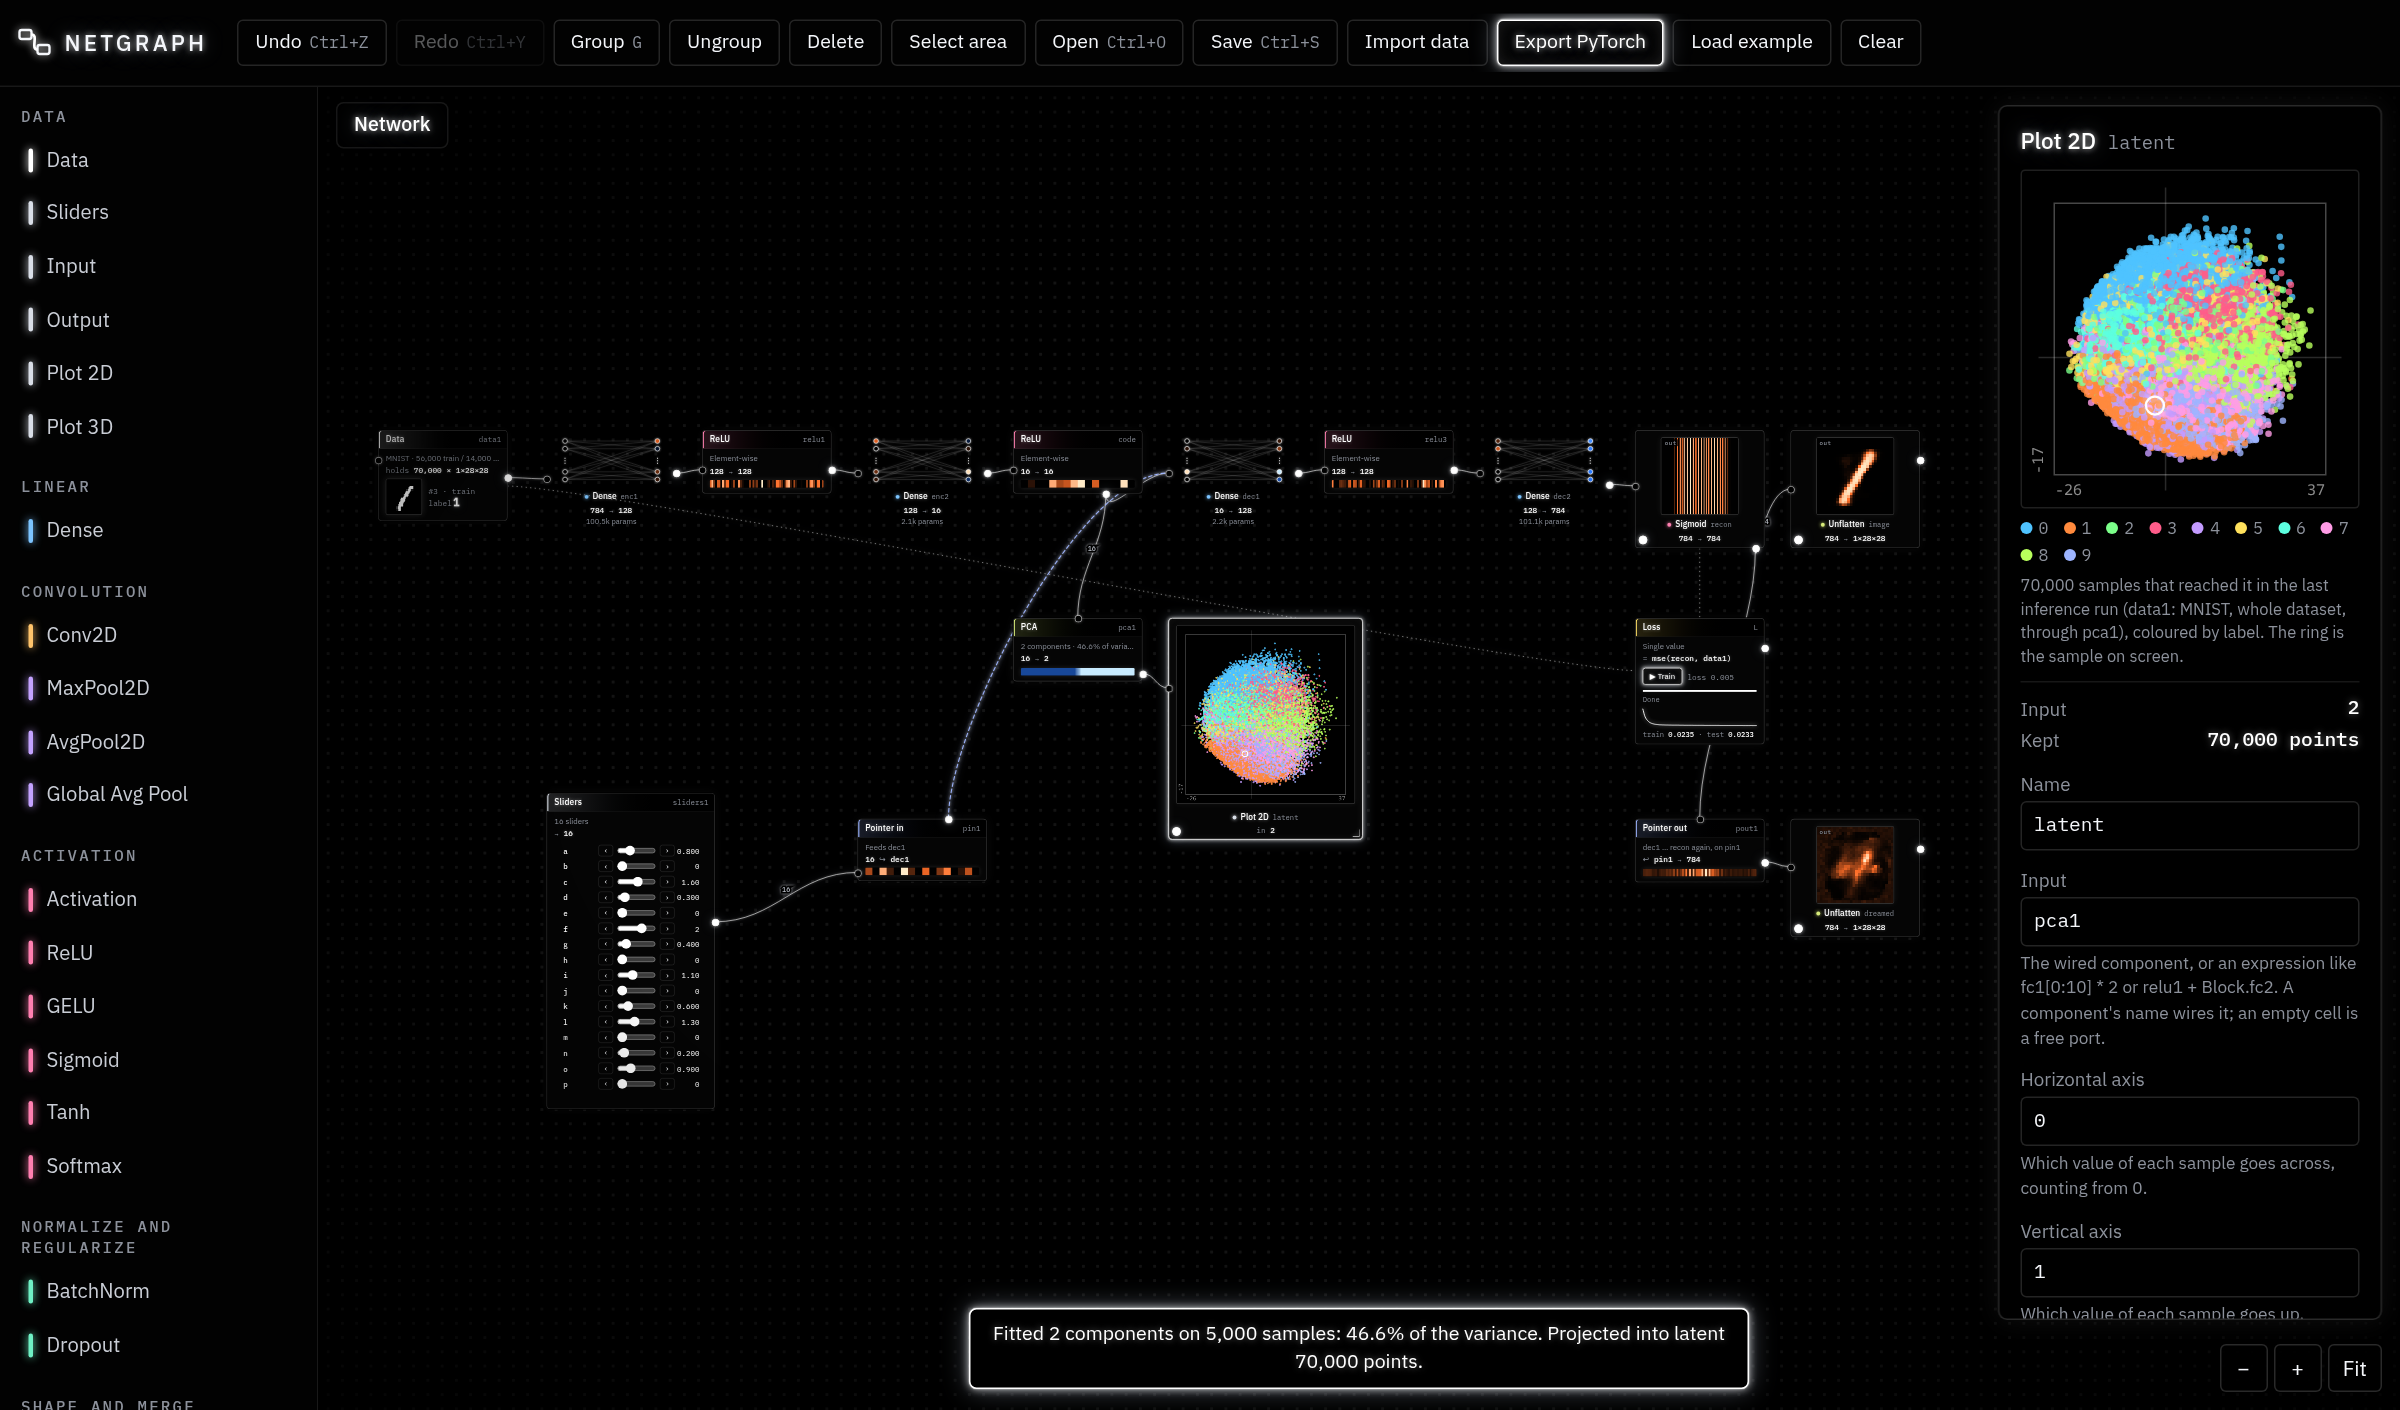Click the NETGRAPH logo icon

[34, 42]
